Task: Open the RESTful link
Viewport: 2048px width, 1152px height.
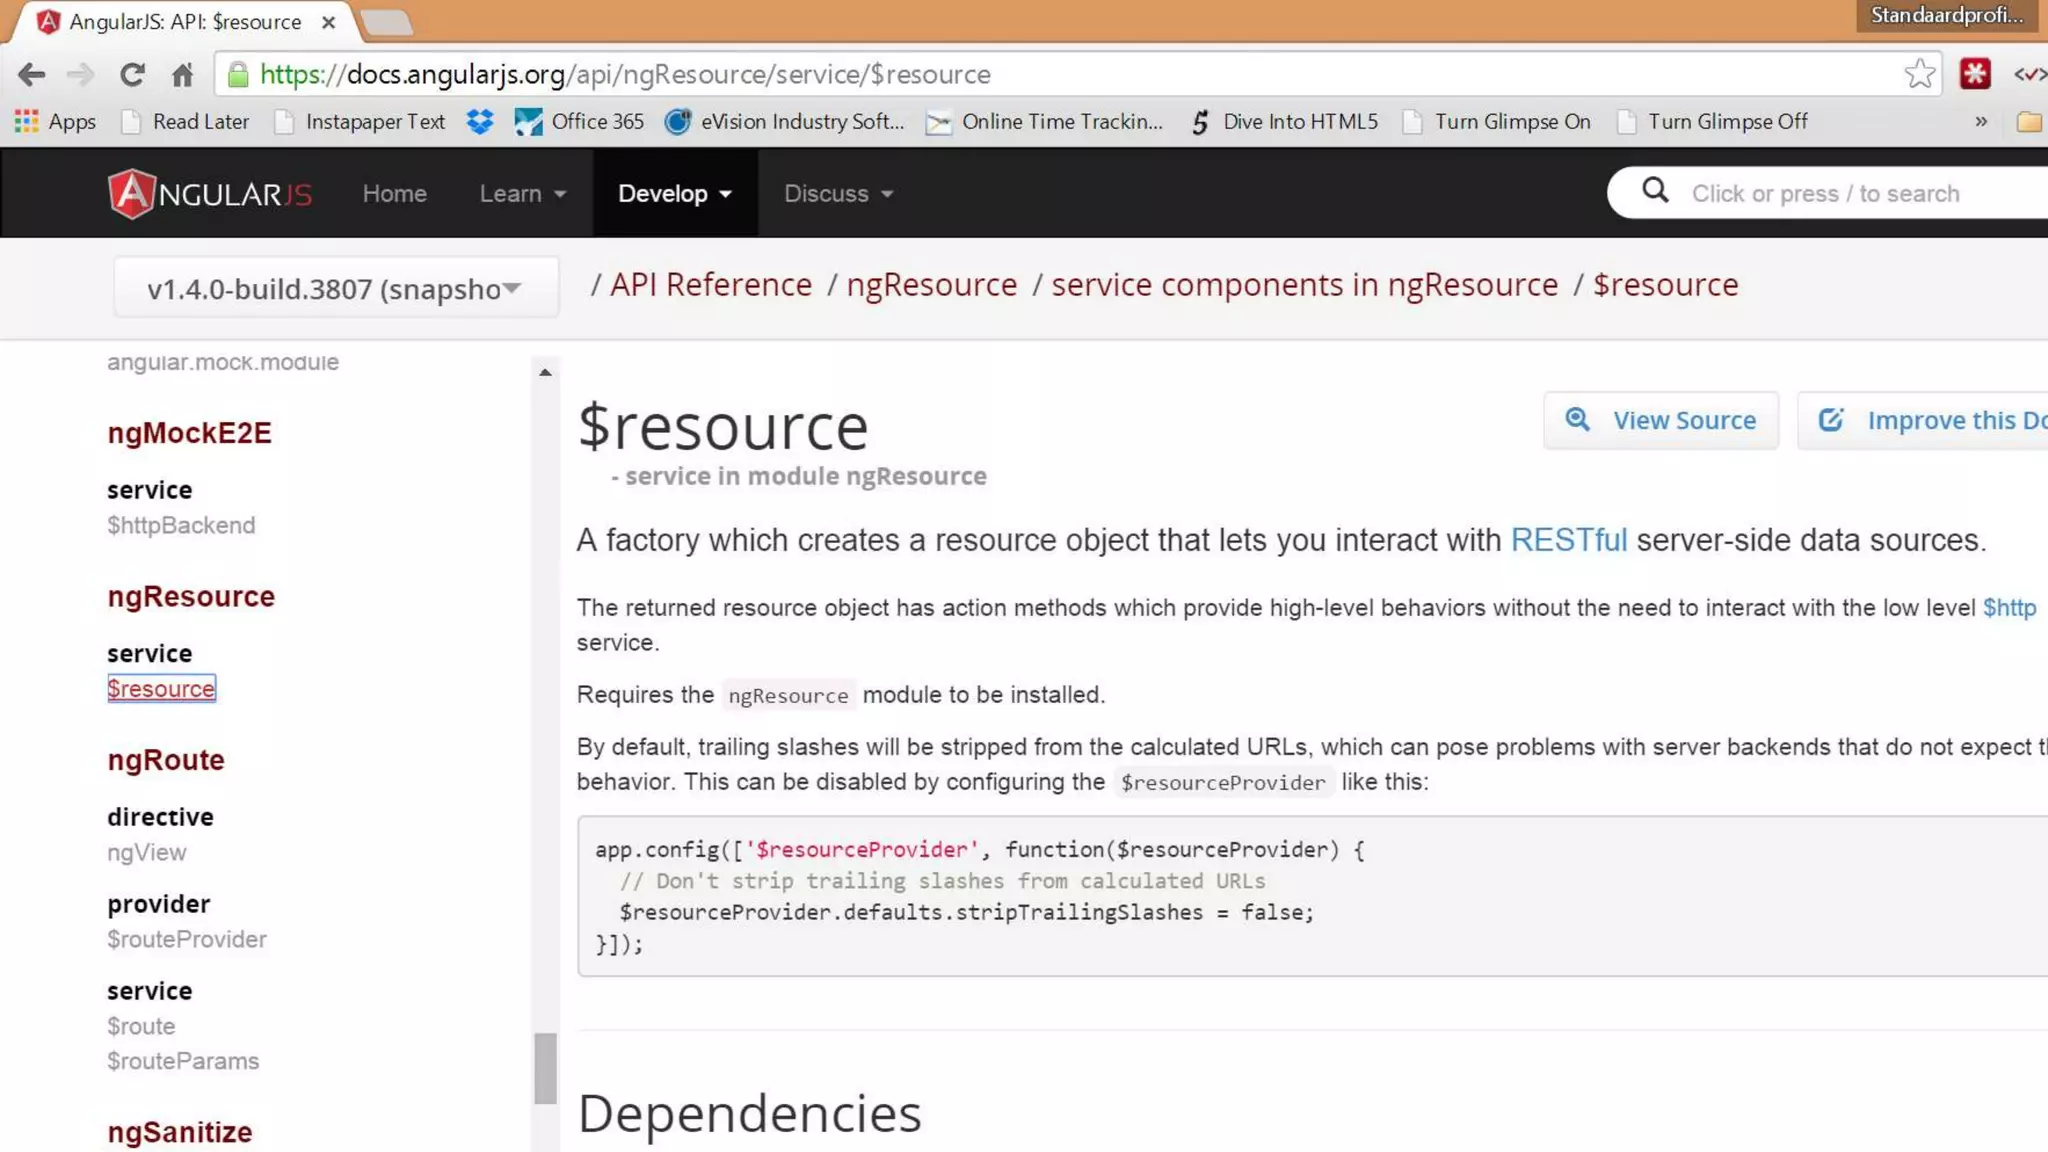Action: 1568,540
